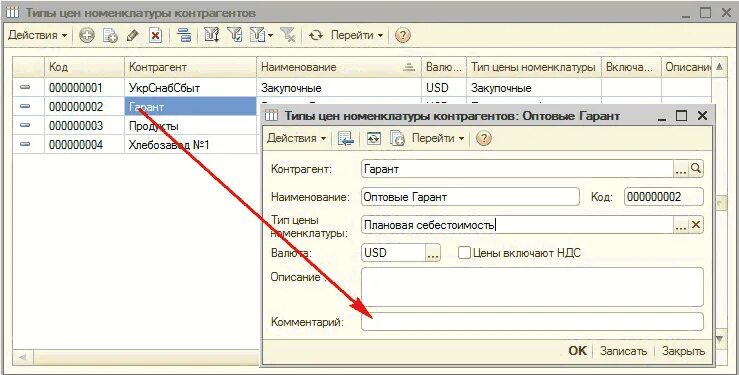Open Перейти menu in dialog toolbar
Image resolution: width=739 pixels, height=375 pixels.
(438, 139)
